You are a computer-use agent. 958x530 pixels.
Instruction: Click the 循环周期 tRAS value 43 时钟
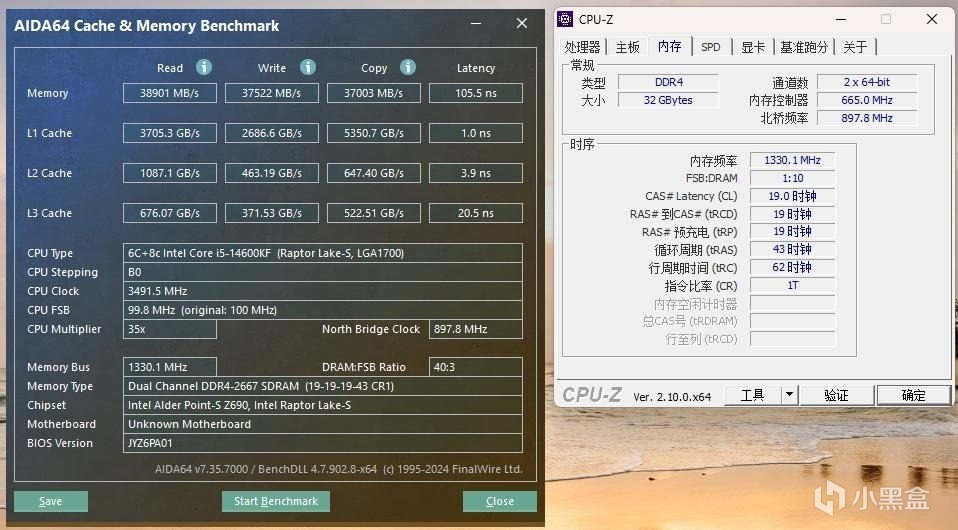click(x=792, y=249)
